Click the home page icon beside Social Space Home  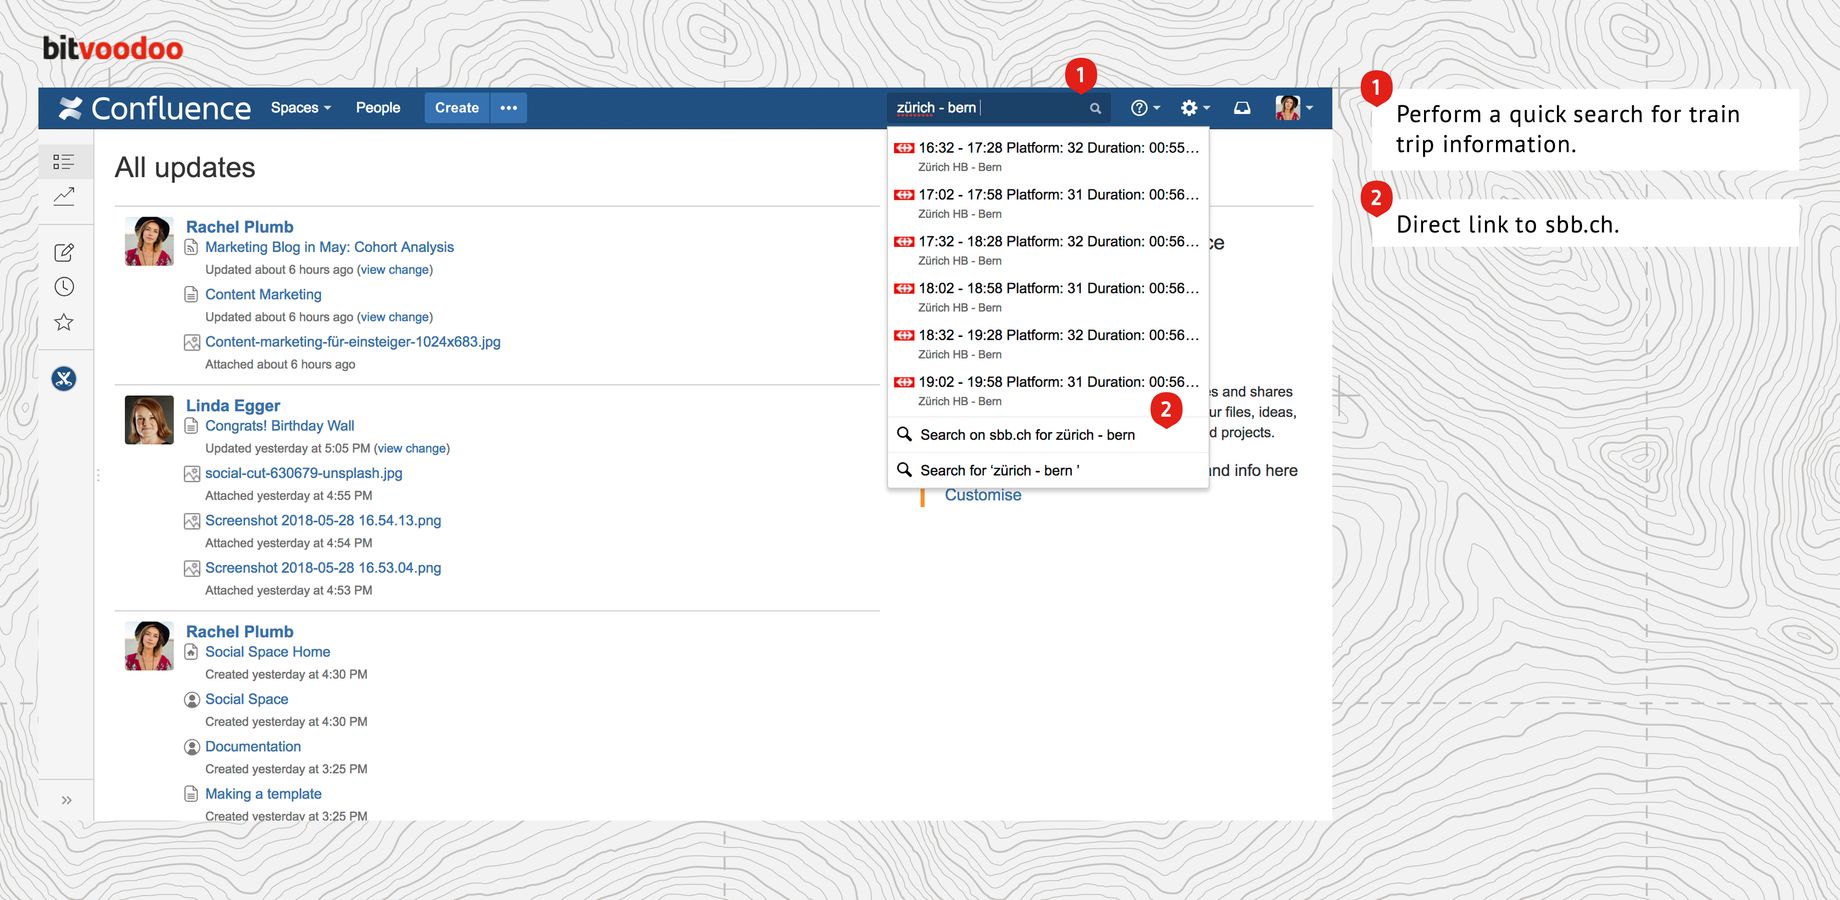pos(191,652)
